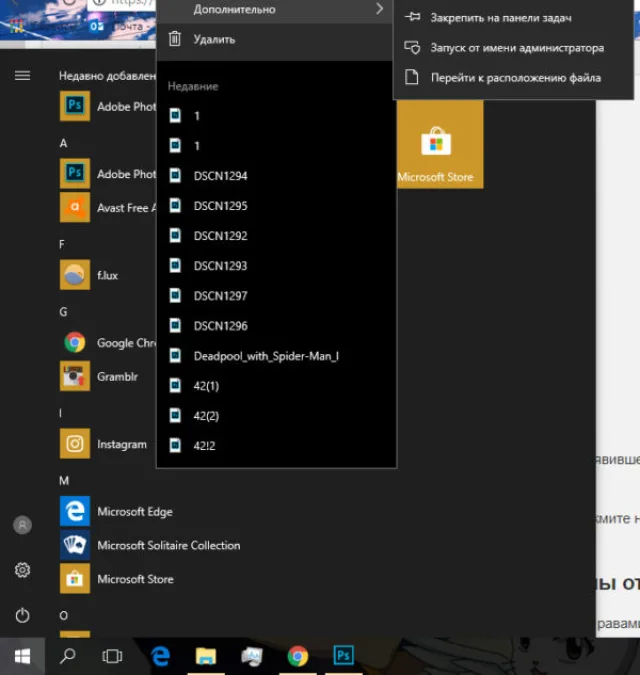Viewport: 640px width, 675px height.
Task: Select Перейти к расположению файла
Action: 513,78
